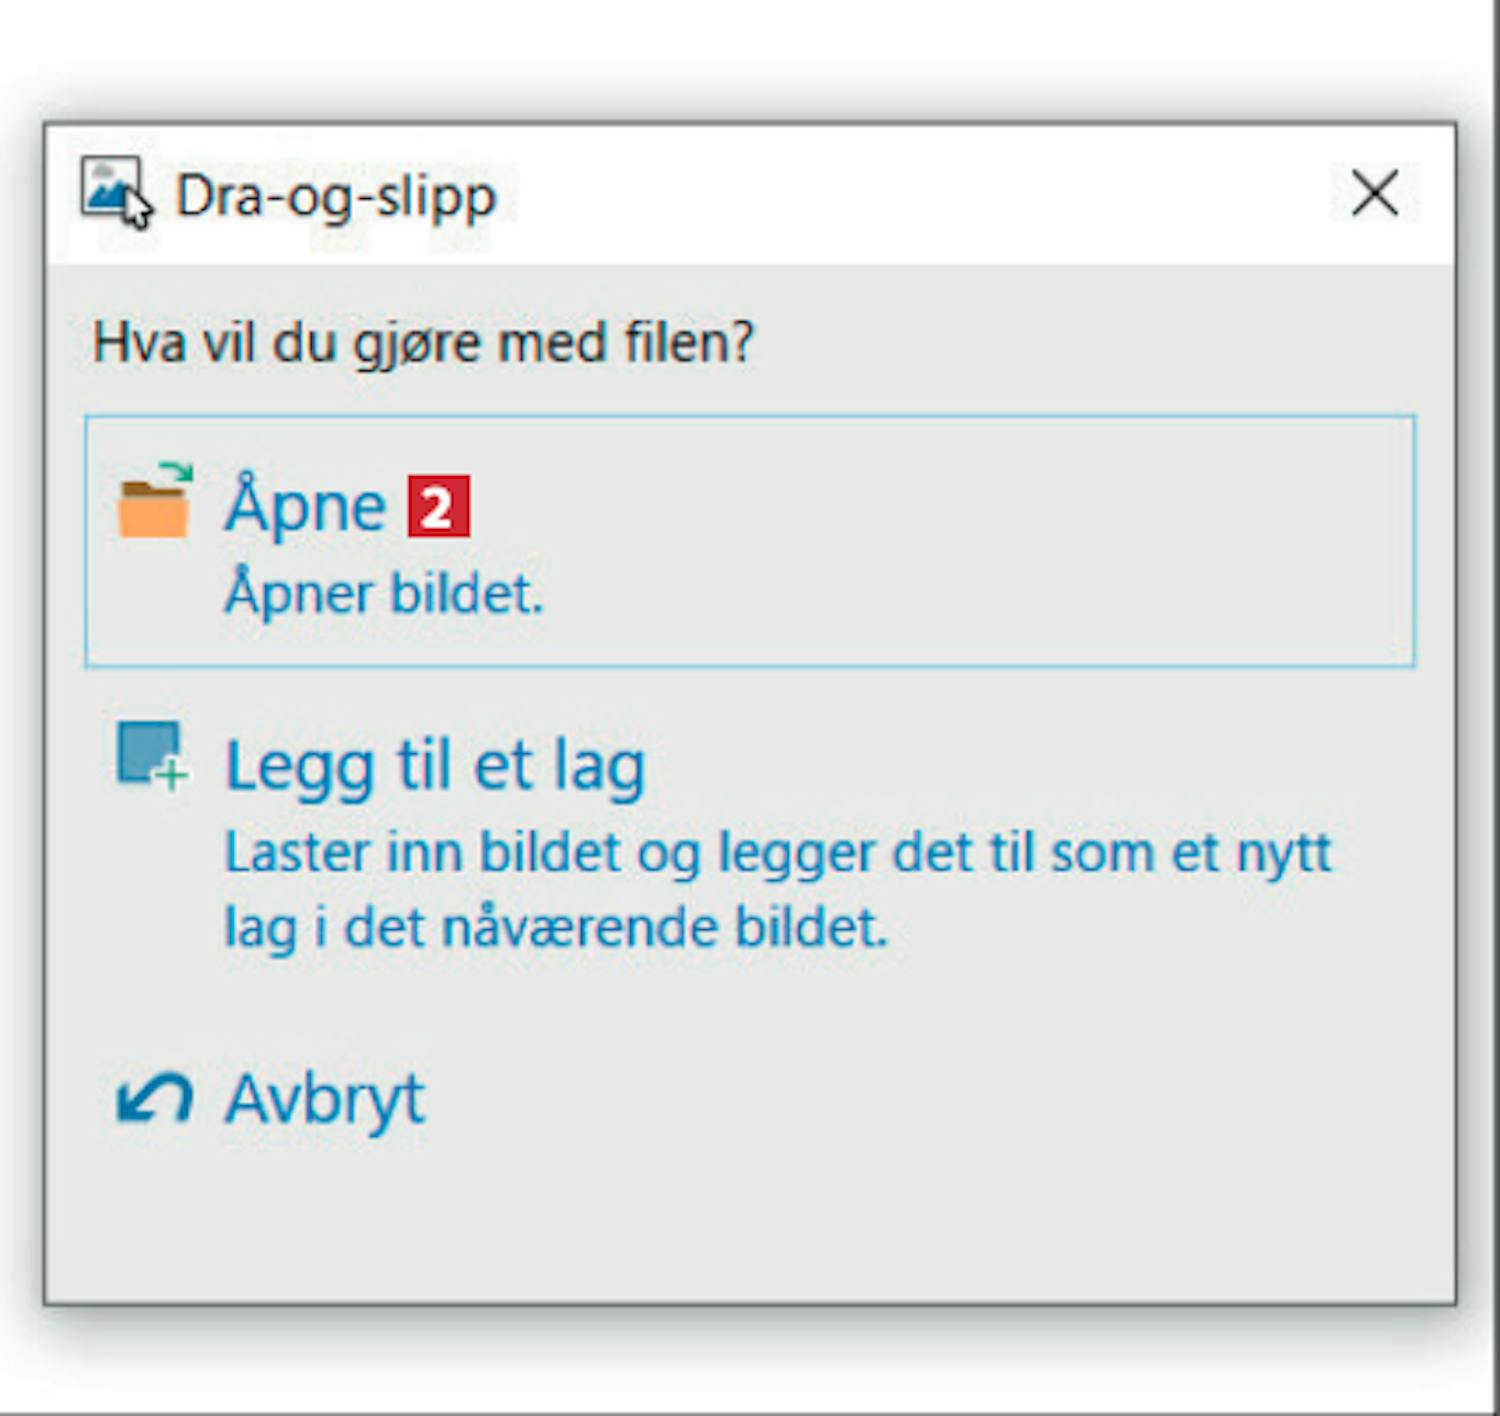Screen dimensions: 1500x1416
Task: Click empty grey area below the Avbryt option
Action: point(750,1220)
